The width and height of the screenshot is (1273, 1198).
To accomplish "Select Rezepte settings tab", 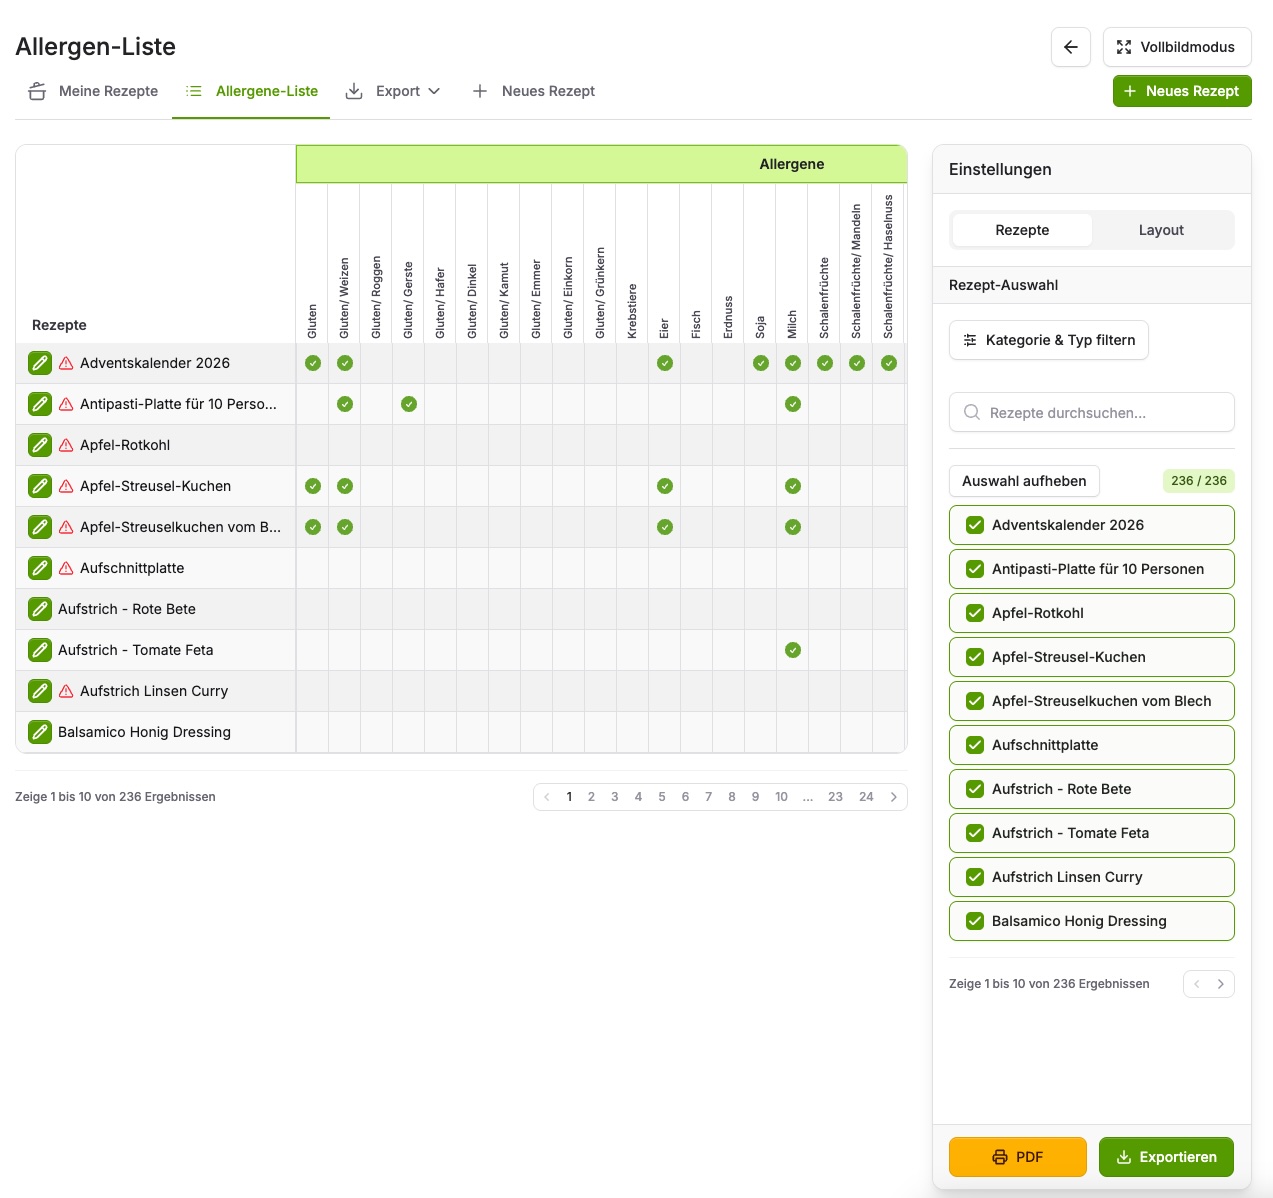I will click(x=1022, y=230).
